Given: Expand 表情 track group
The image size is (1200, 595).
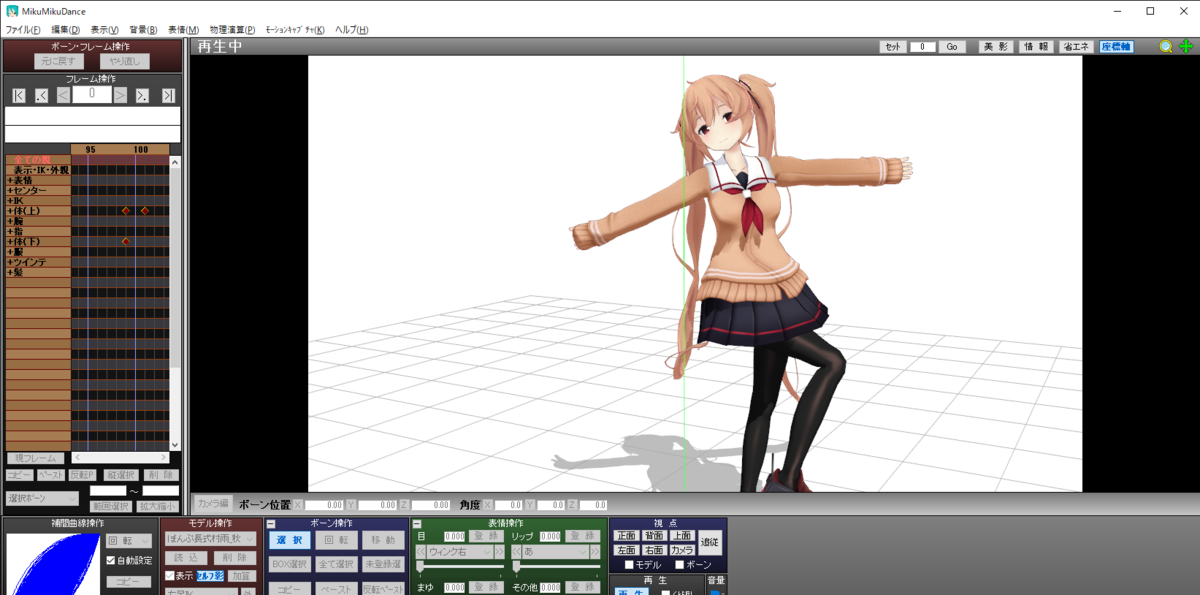Looking at the screenshot, I should tap(10, 180).
